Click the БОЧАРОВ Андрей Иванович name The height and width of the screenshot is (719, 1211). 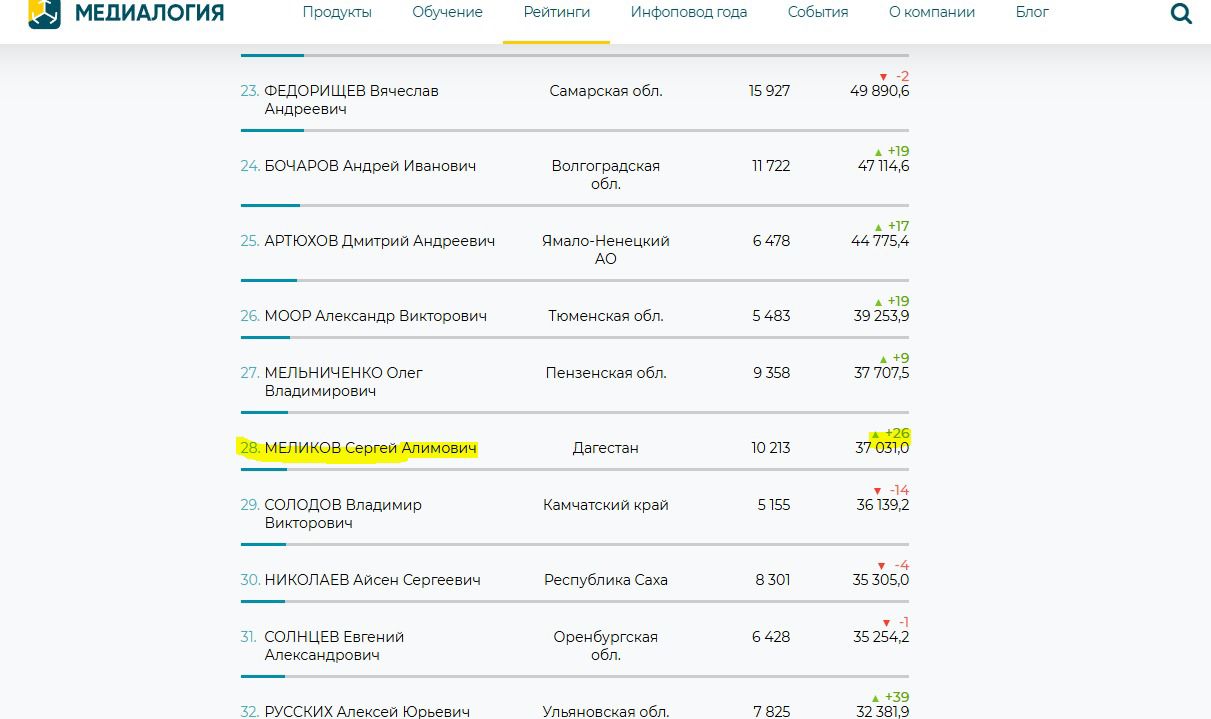[370, 166]
